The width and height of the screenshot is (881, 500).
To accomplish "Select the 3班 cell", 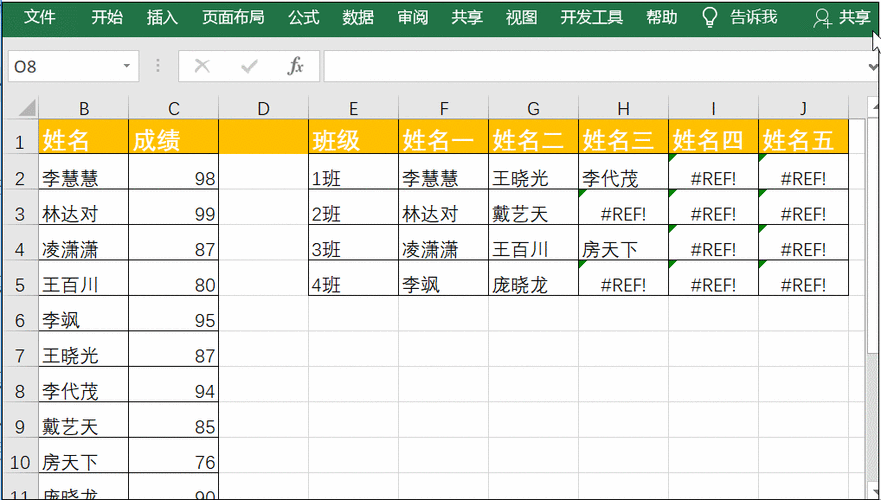I will 353,243.
